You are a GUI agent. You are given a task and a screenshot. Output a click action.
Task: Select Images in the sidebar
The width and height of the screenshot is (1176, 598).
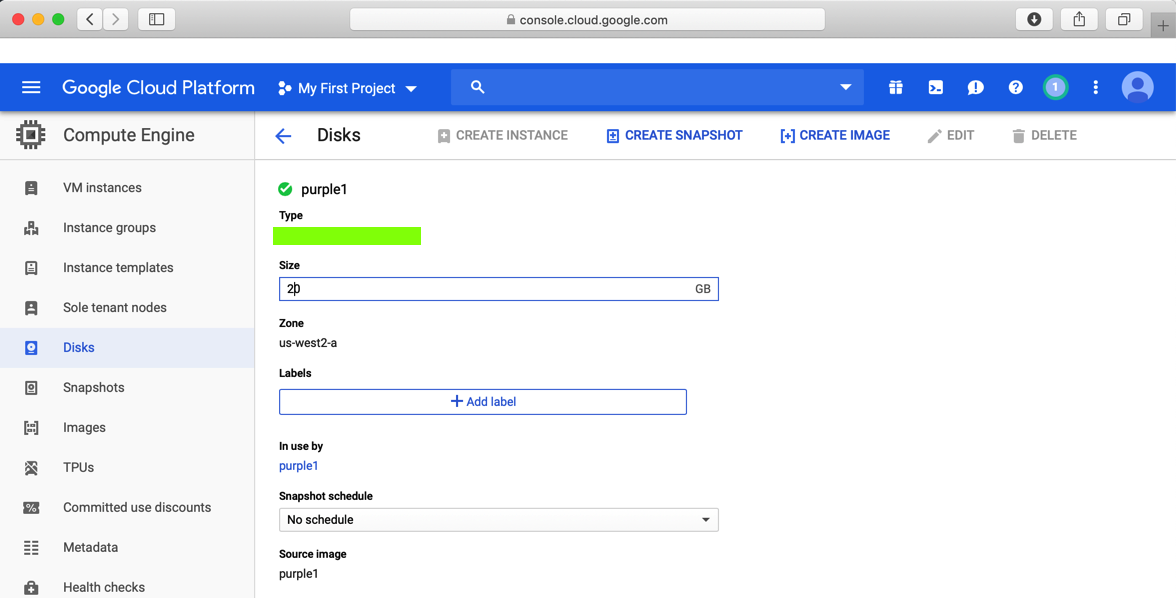point(84,428)
